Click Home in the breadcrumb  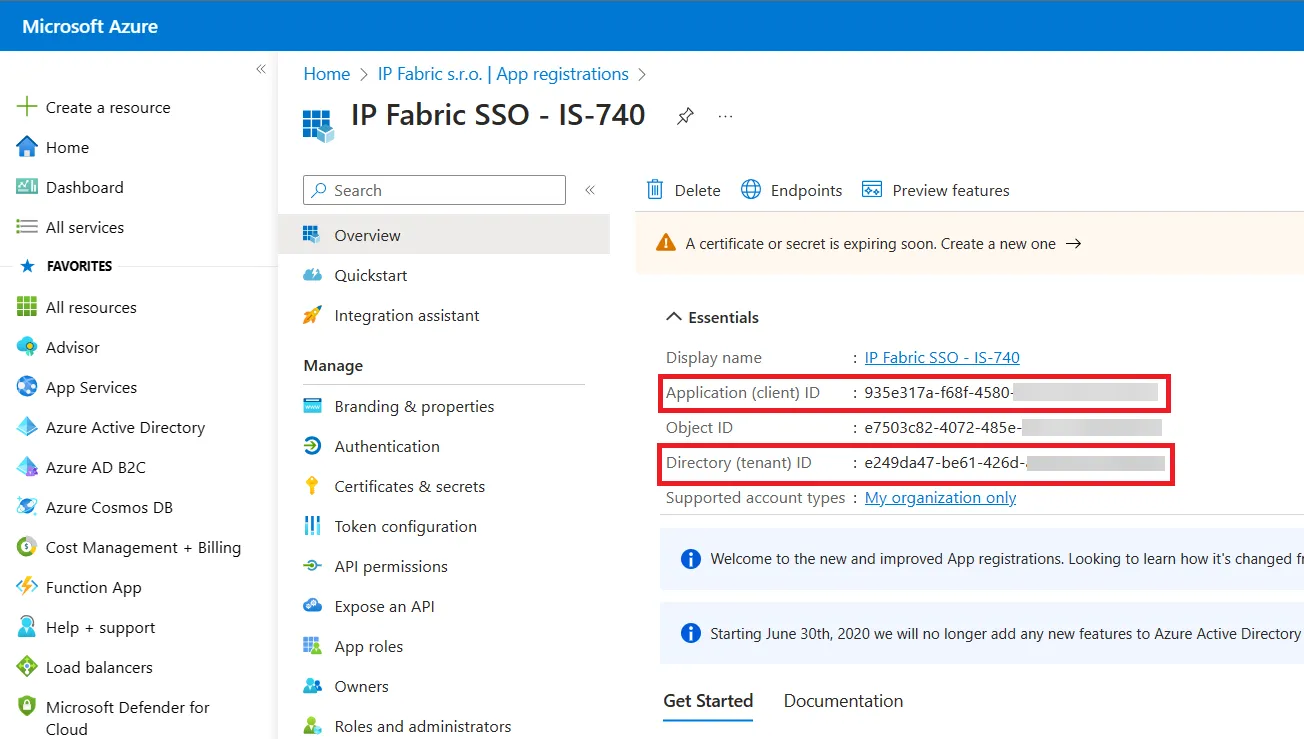click(x=326, y=74)
